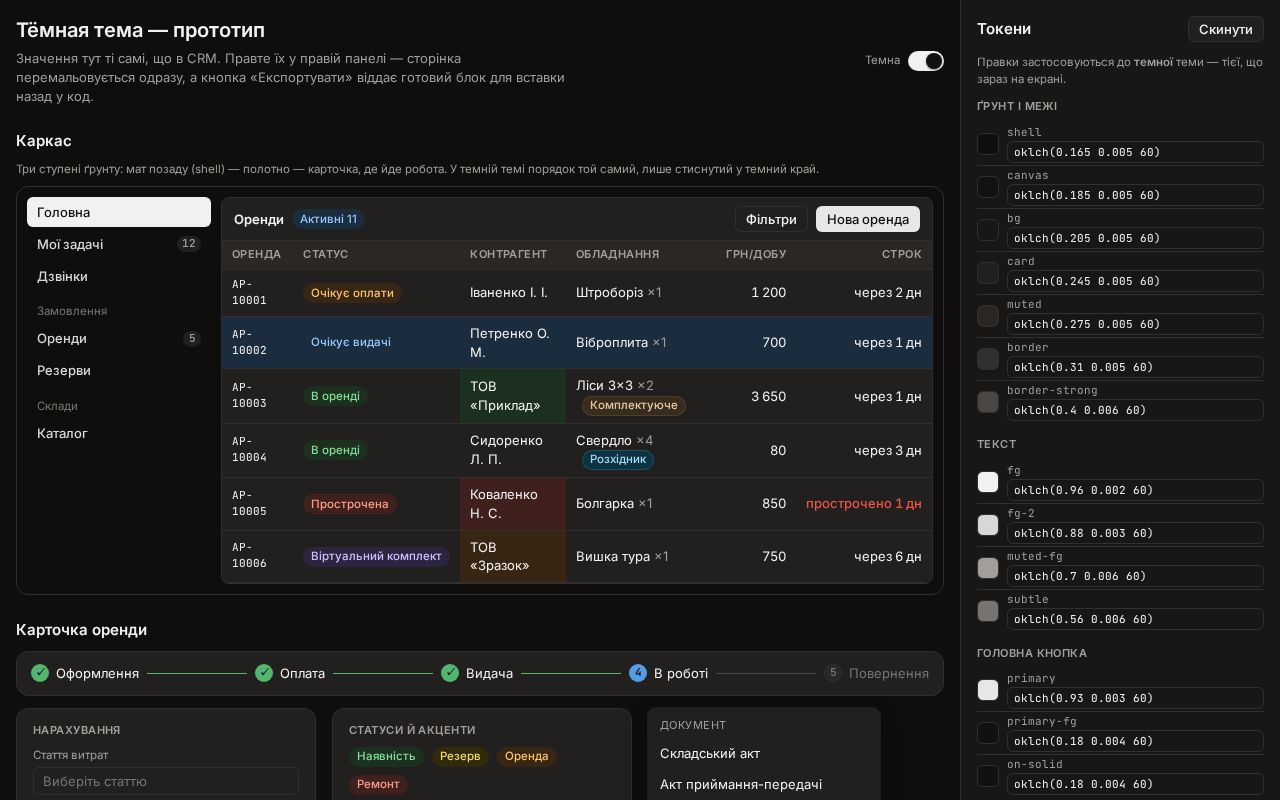This screenshot has width=1280, height=800.
Task: Click the subtle token value field
Action: [1135, 619]
